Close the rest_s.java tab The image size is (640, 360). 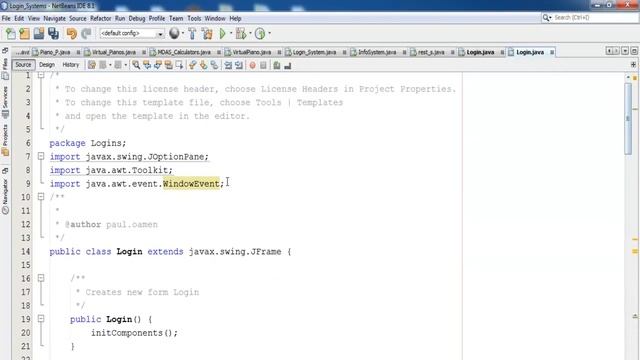point(452,53)
